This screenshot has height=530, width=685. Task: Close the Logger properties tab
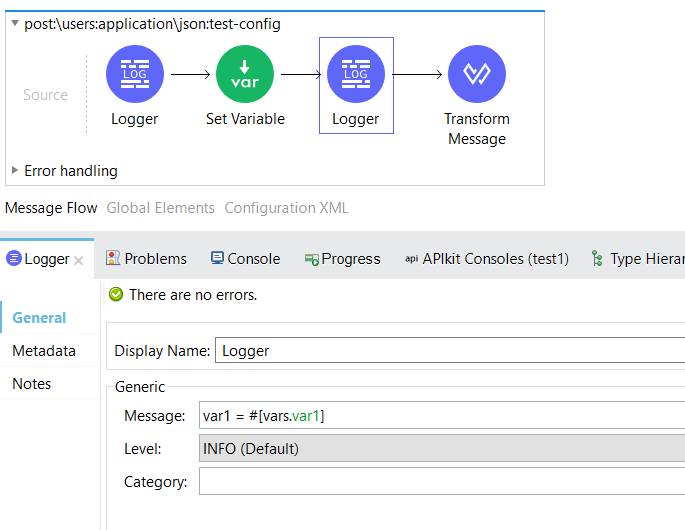click(x=79, y=261)
